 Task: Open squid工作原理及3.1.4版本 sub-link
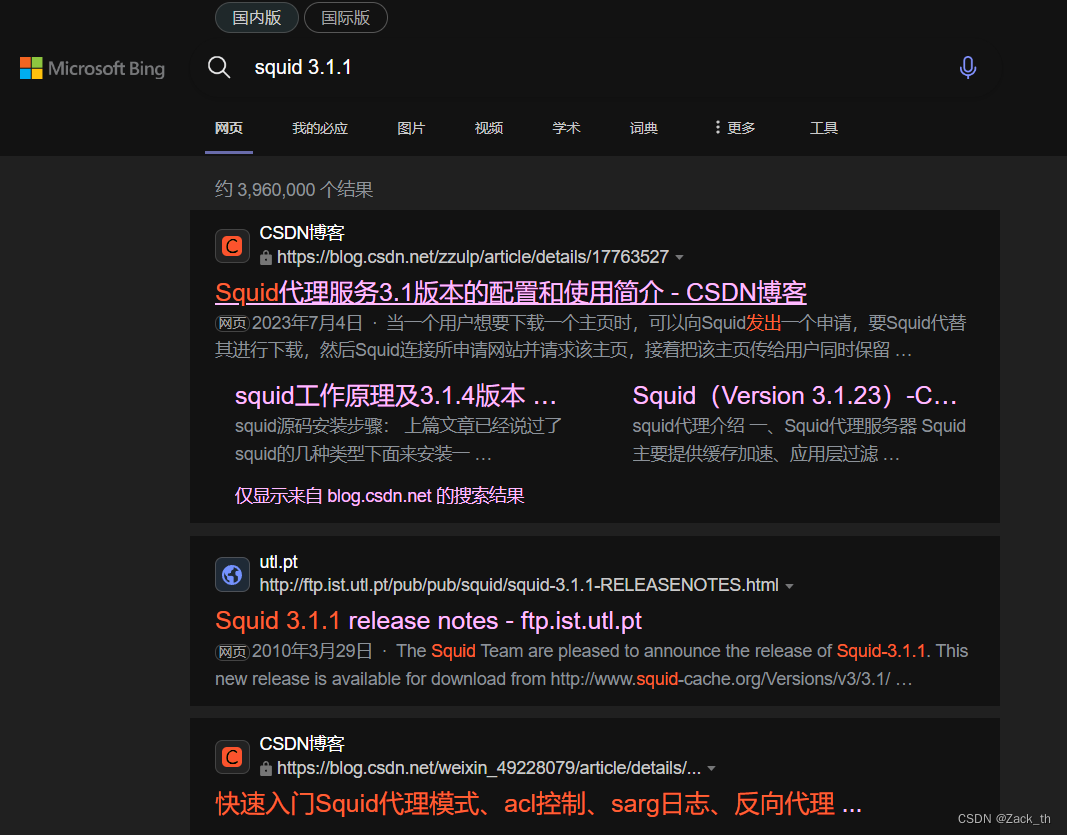click(x=395, y=395)
